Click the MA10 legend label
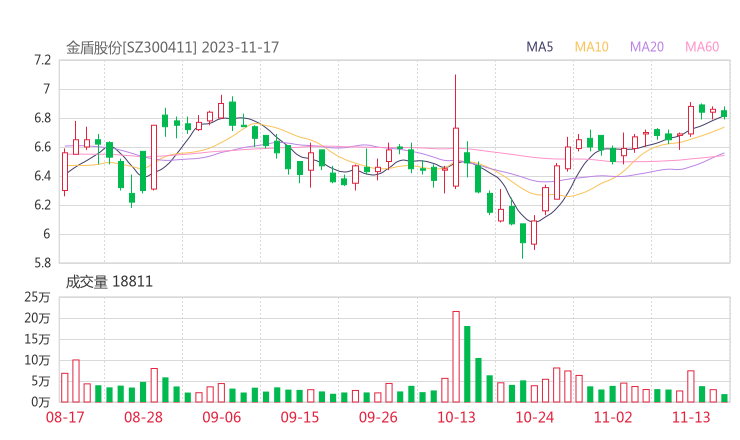740x440 pixels. click(591, 47)
